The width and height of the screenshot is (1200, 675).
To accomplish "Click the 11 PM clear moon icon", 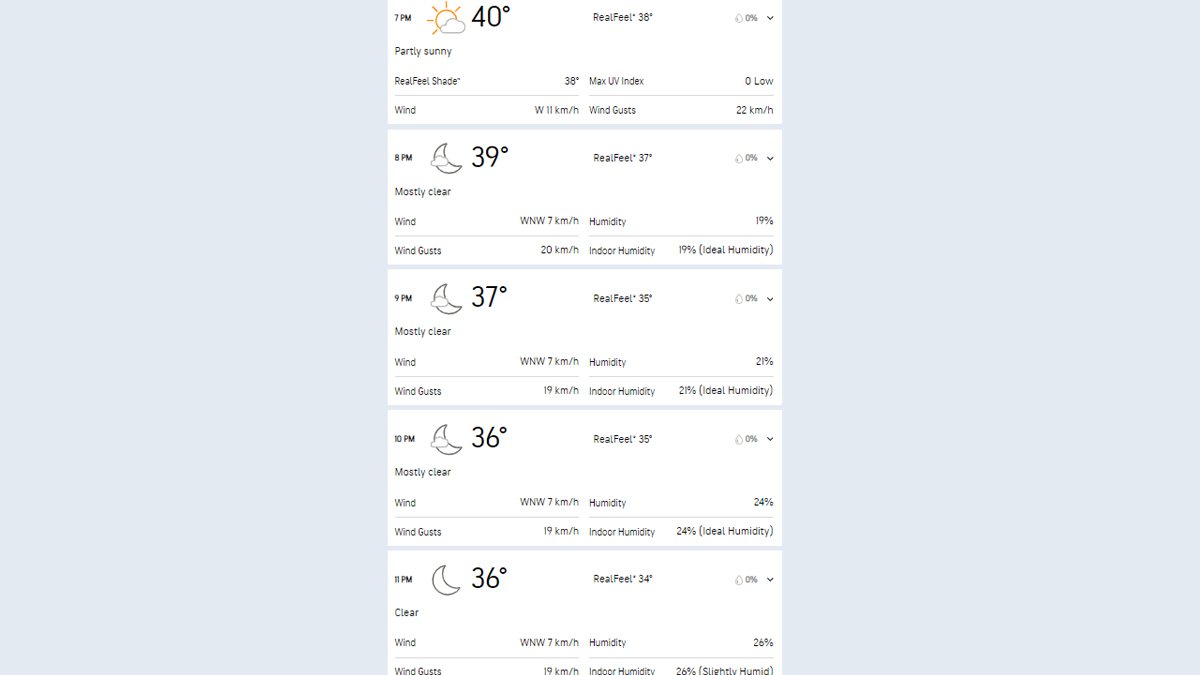I will pyautogui.click(x=446, y=579).
